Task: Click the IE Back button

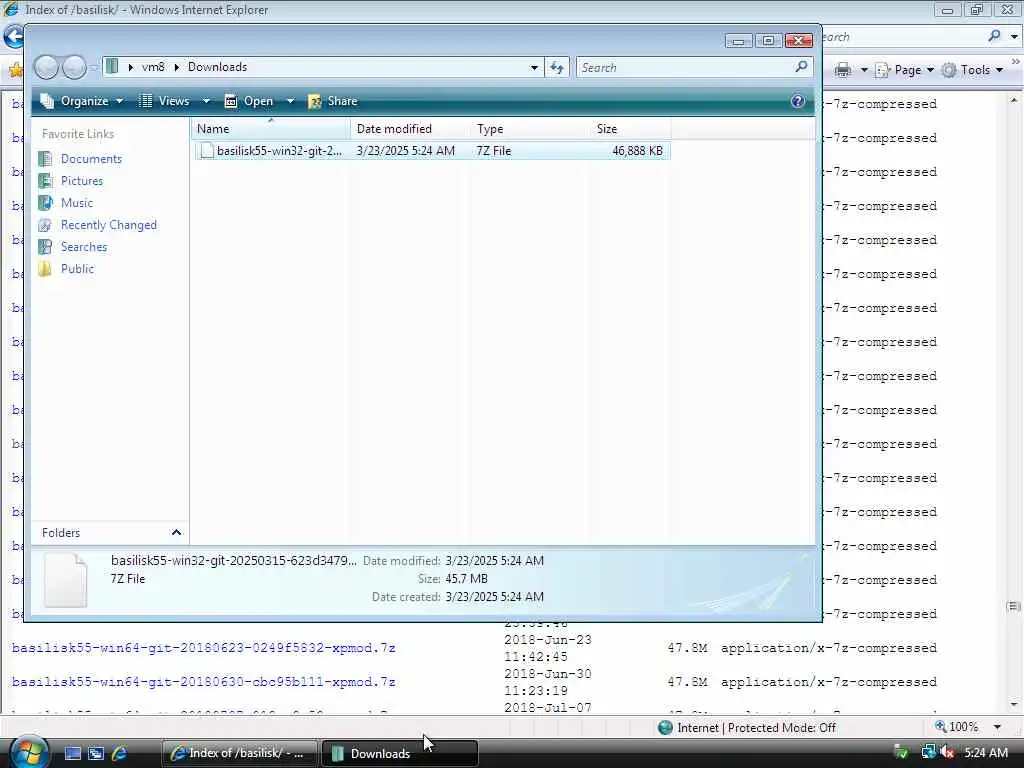Action: point(13,36)
